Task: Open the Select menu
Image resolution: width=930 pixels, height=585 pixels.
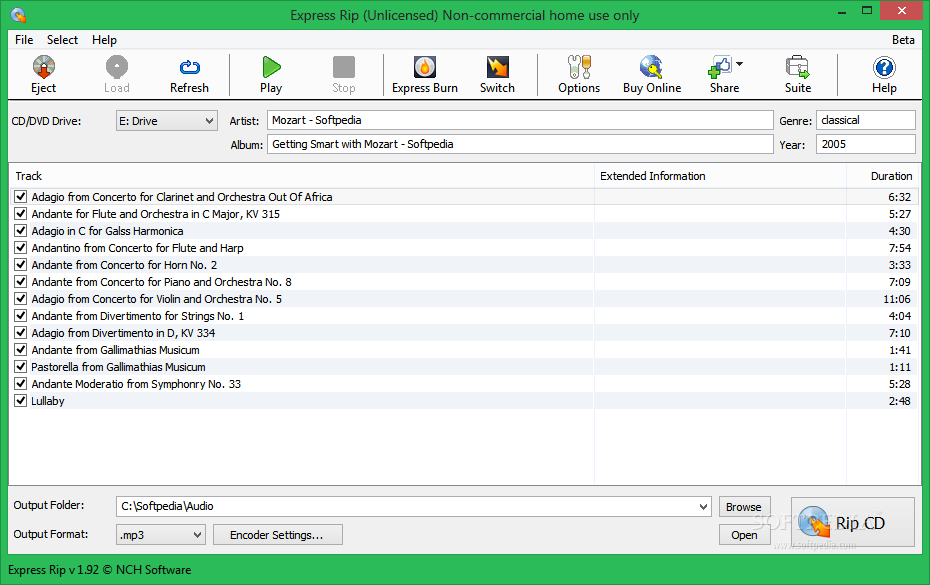Action: [62, 40]
